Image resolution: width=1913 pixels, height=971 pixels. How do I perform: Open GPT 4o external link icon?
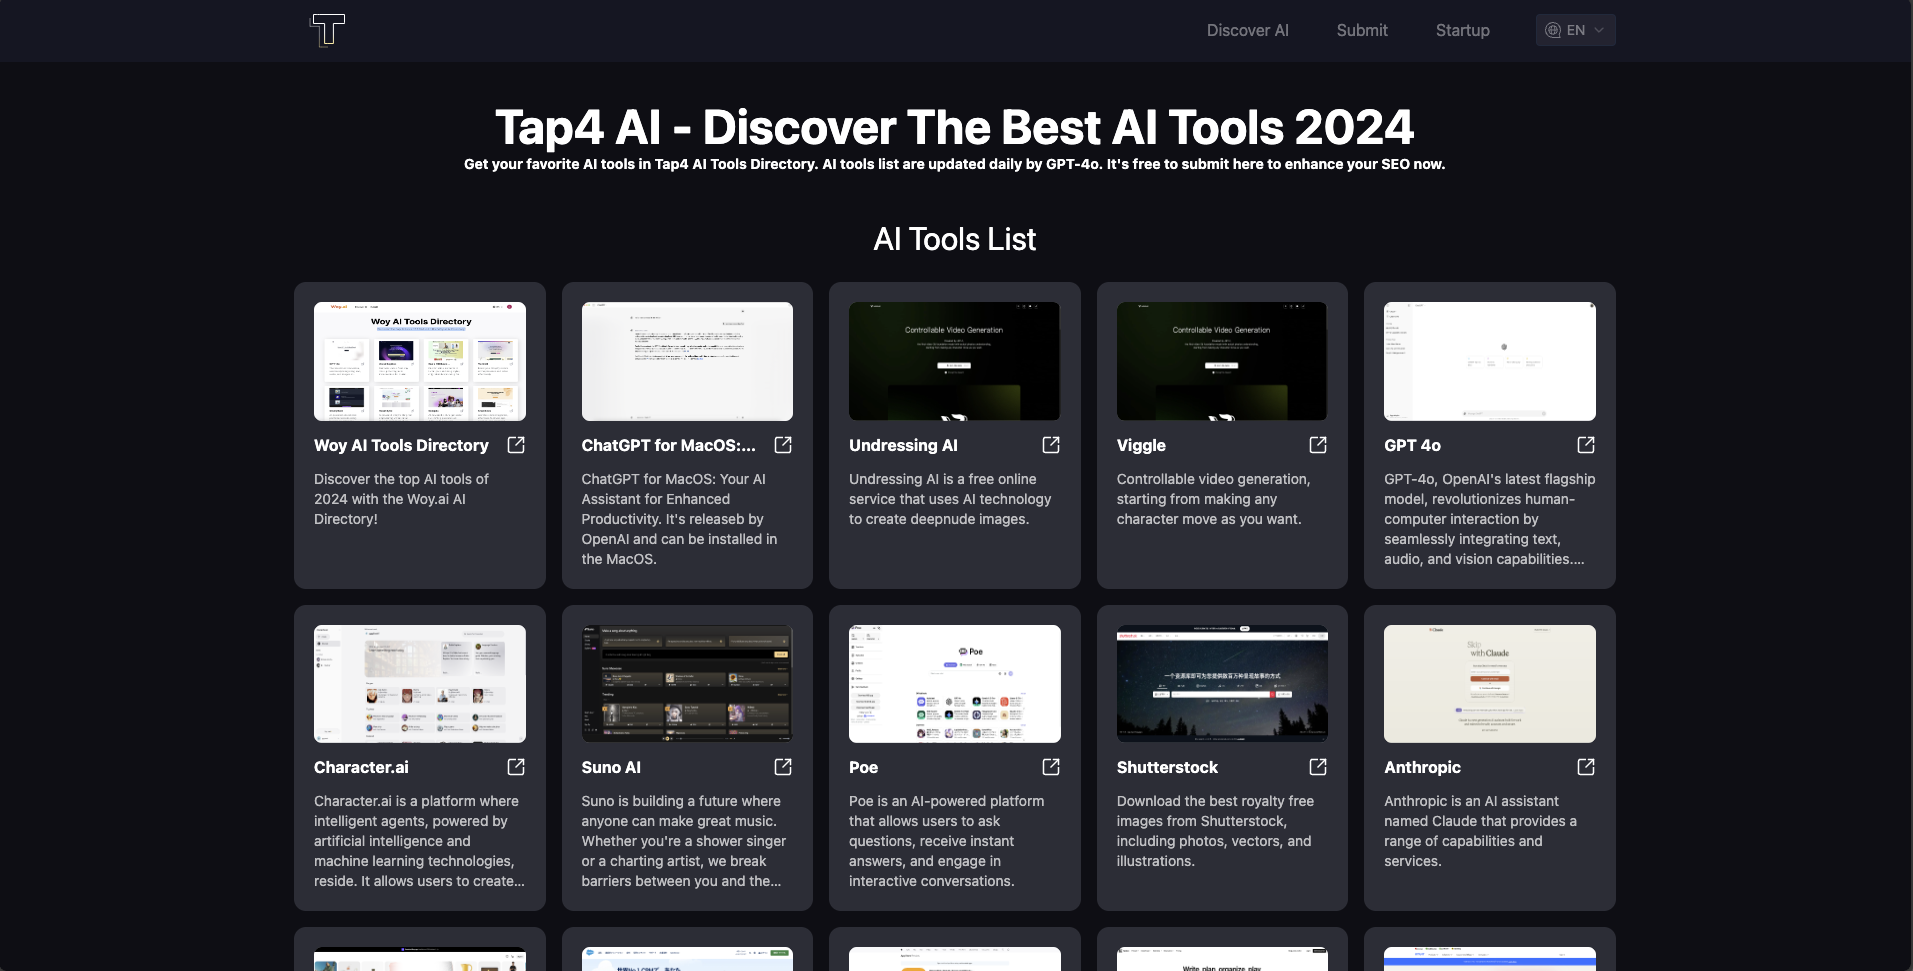click(x=1586, y=445)
